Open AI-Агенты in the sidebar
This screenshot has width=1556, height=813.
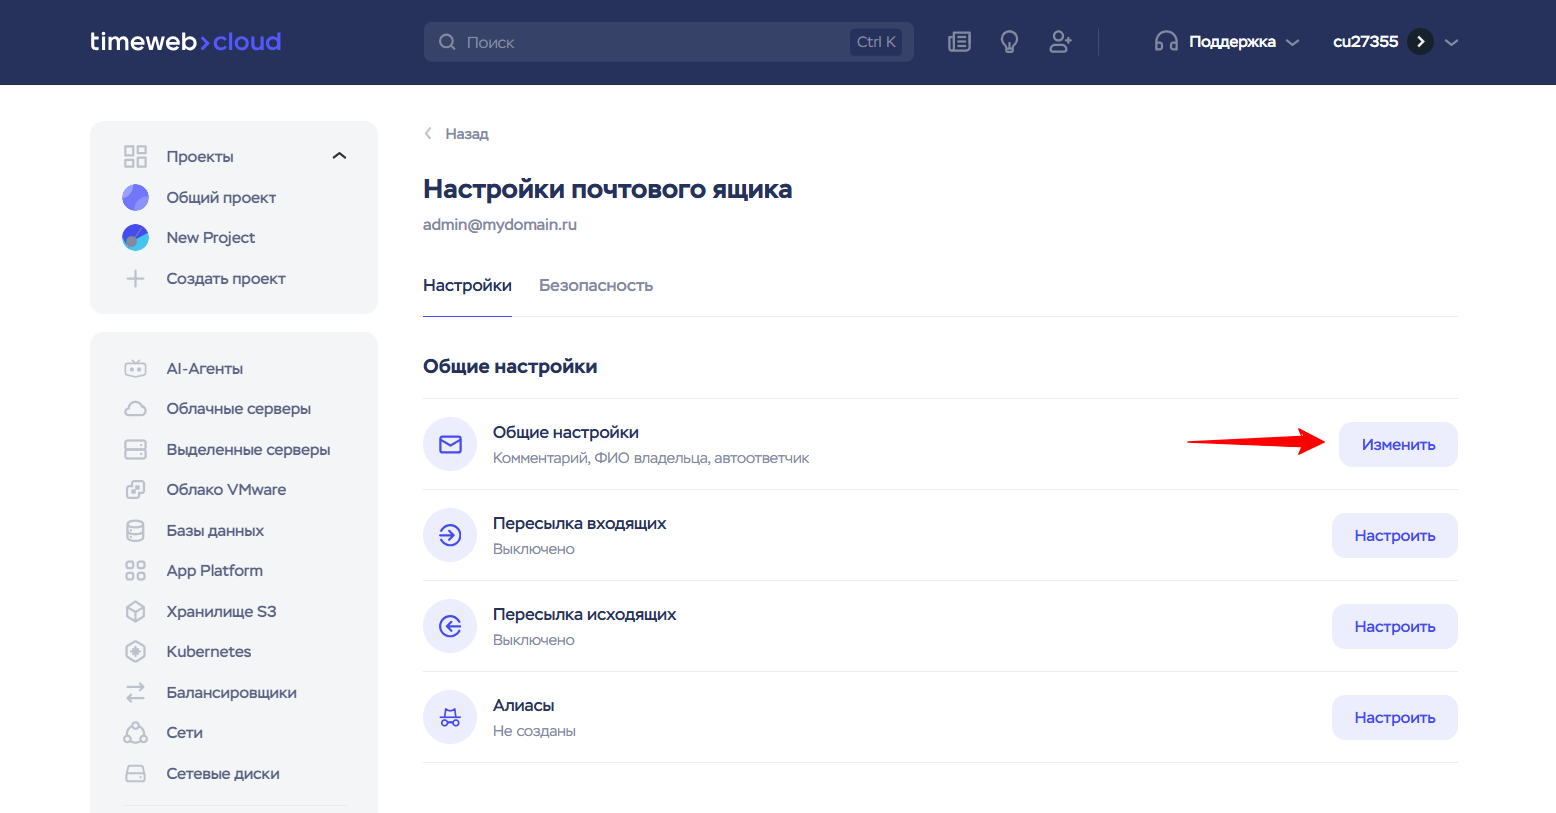(x=204, y=368)
